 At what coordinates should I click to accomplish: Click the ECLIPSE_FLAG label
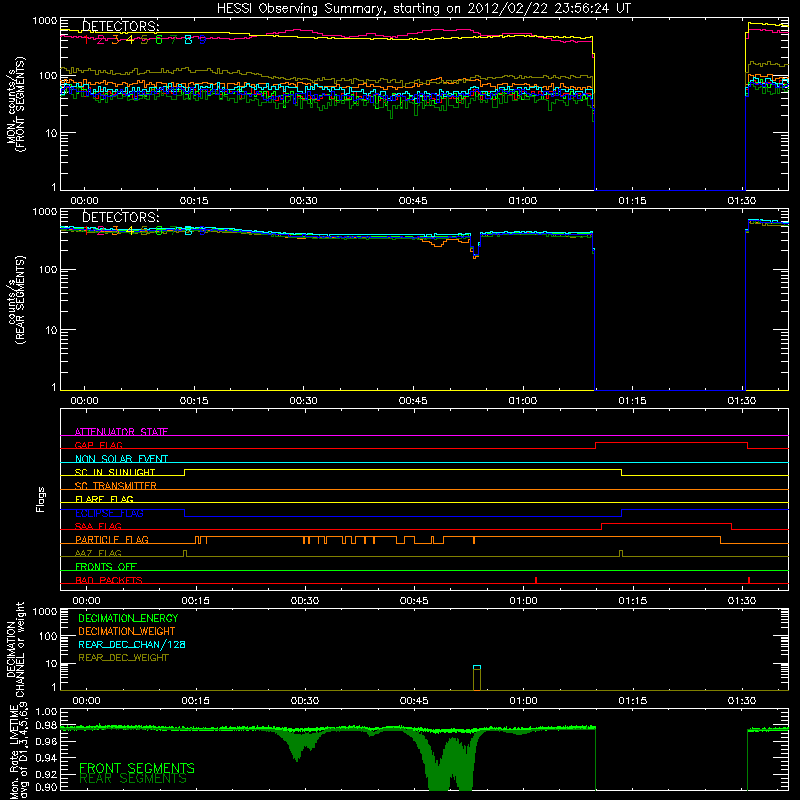(109, 513)
